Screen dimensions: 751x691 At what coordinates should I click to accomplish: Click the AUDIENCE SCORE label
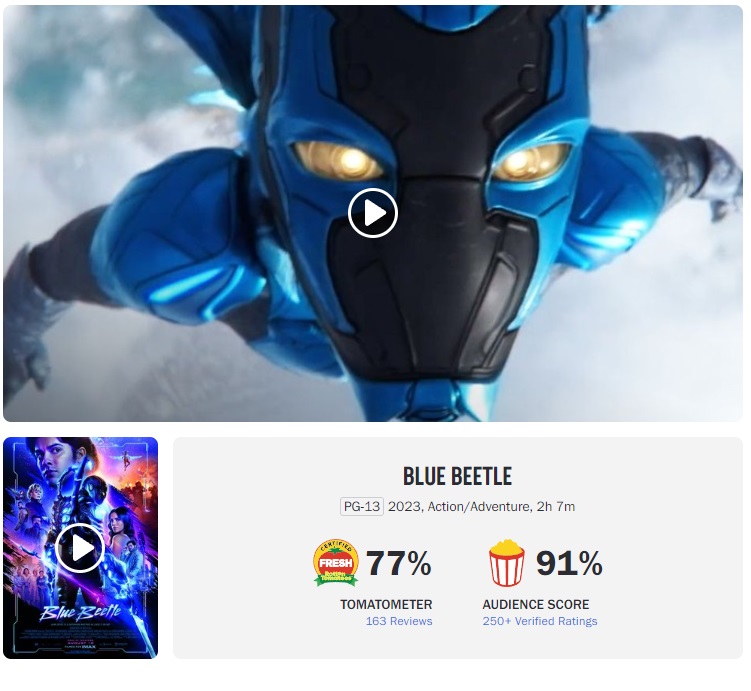(535, 604)
